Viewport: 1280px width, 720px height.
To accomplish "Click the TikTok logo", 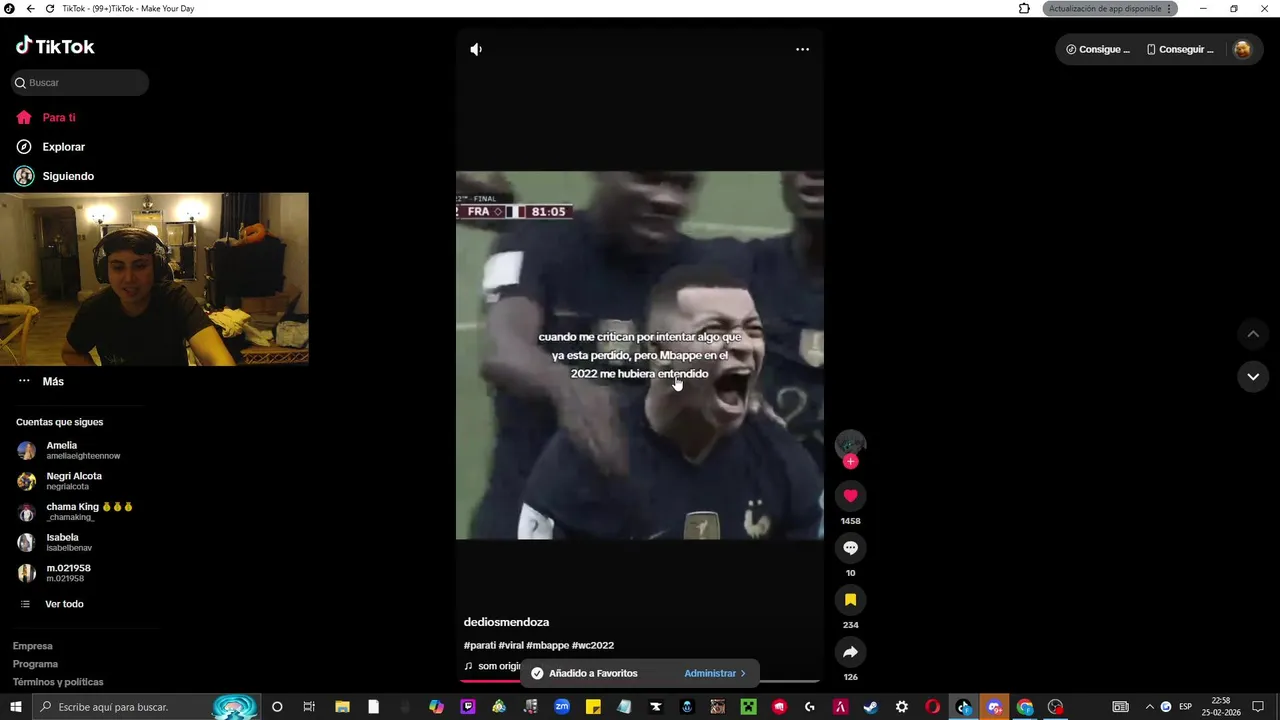I will click(55, 46).
